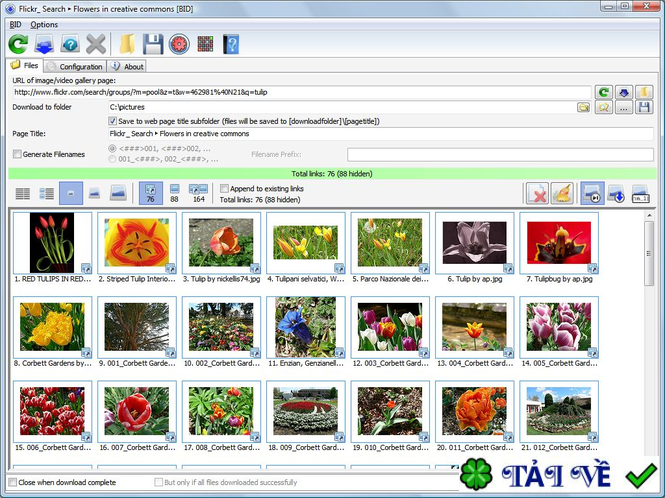Enable Close when download complete
Screen dimensions: 665x498
pyautogui.click(x=13, y=482)
